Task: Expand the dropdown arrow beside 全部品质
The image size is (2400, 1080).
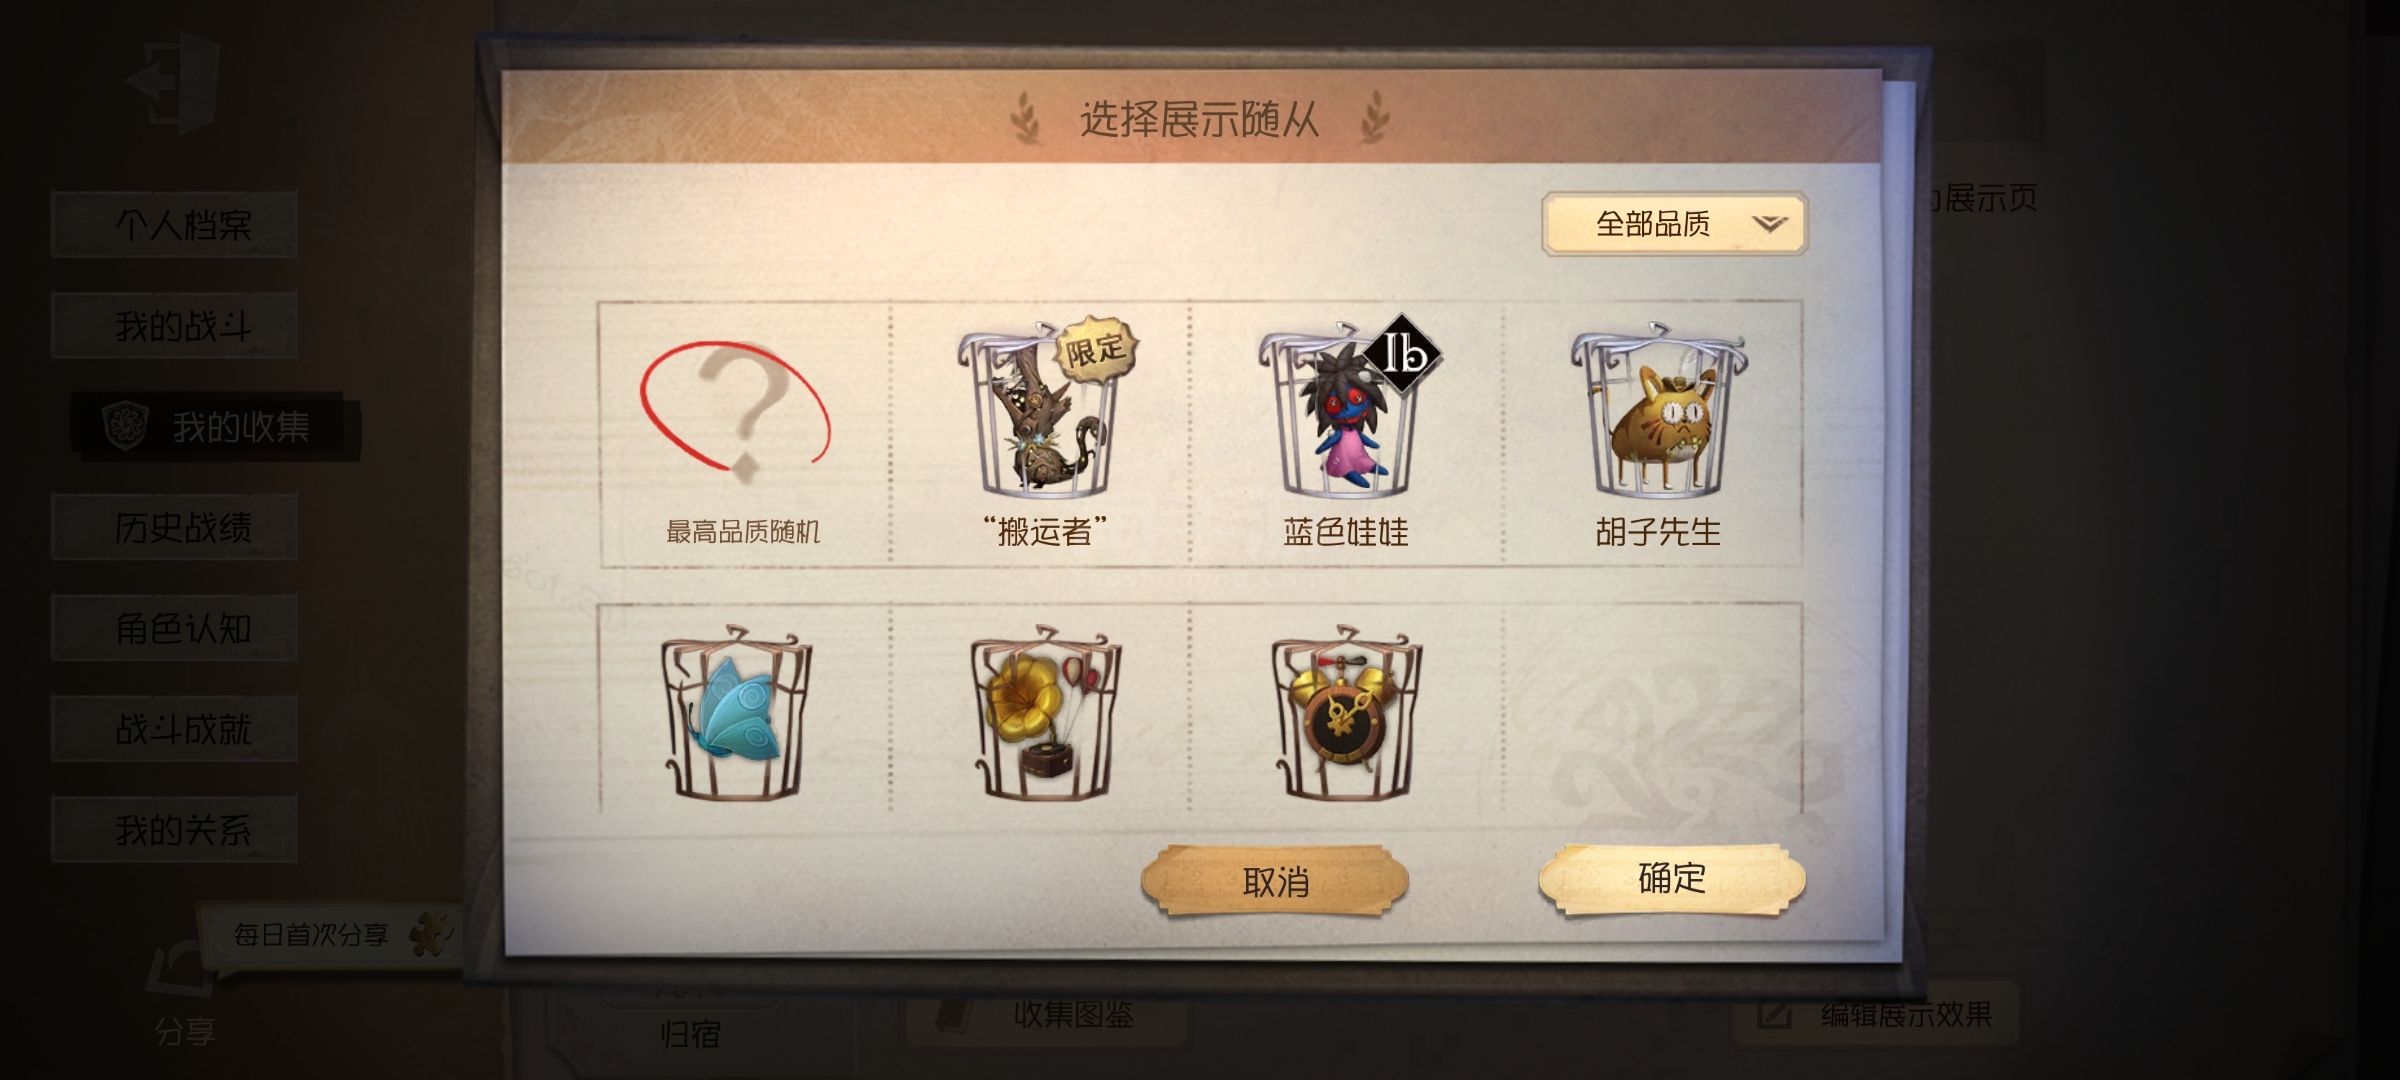Action: coord(1769,224)
